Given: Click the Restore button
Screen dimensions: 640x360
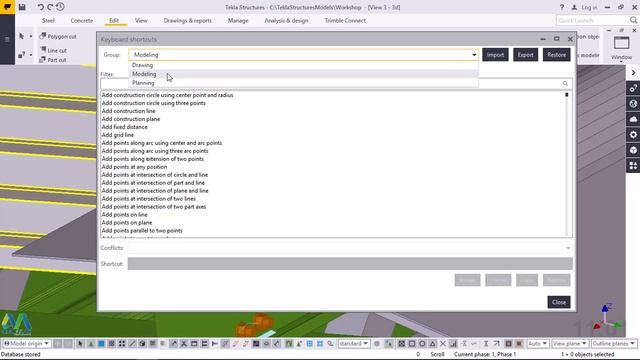Looking at the screenshot, I should [557, 55].
